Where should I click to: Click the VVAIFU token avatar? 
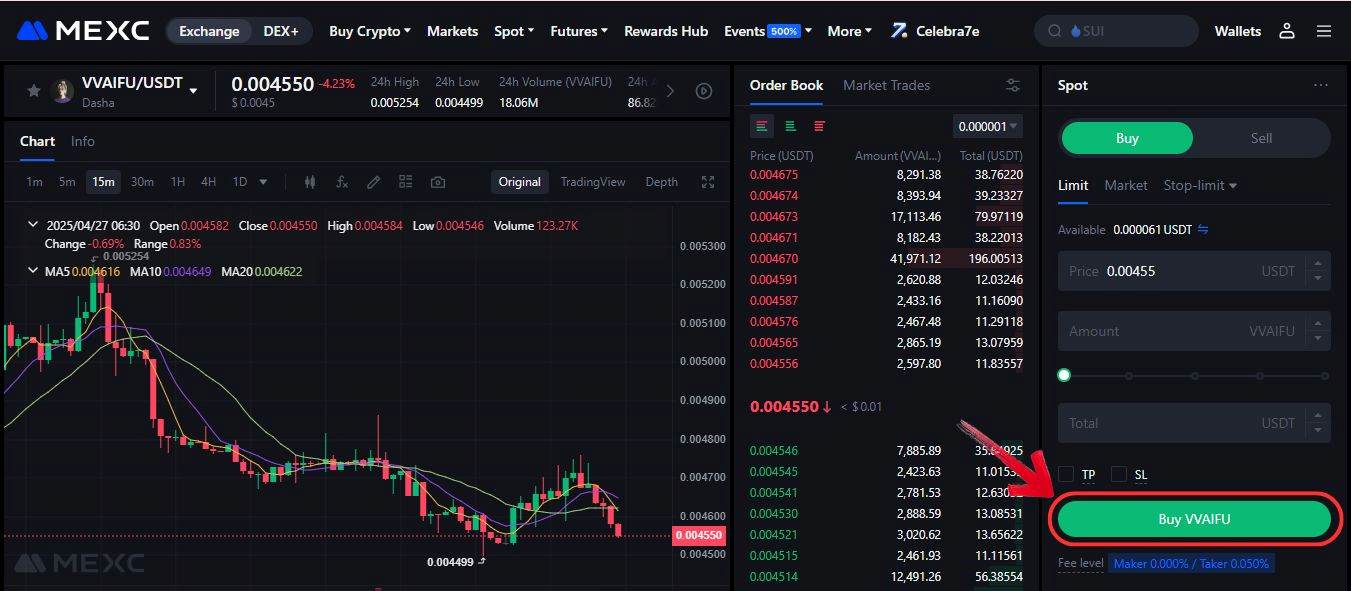63,91
